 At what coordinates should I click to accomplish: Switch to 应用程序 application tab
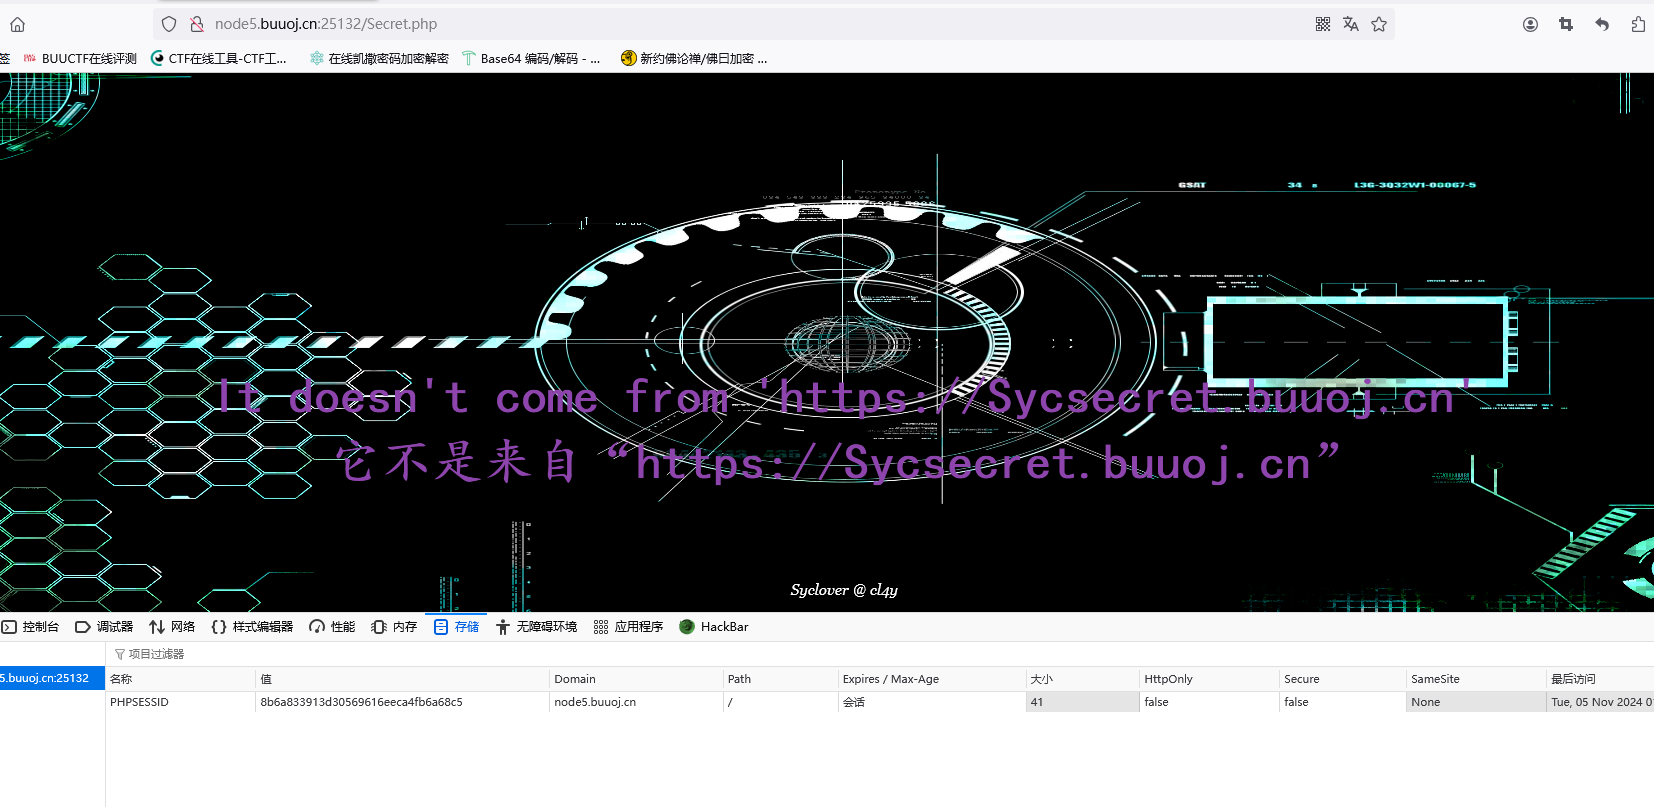[x=628, y=627]
